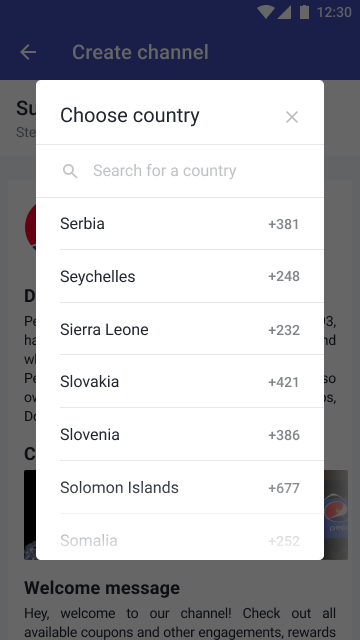
Task: Tap the battery status icon
Action: pyautogui.click(x=304, y=12)
